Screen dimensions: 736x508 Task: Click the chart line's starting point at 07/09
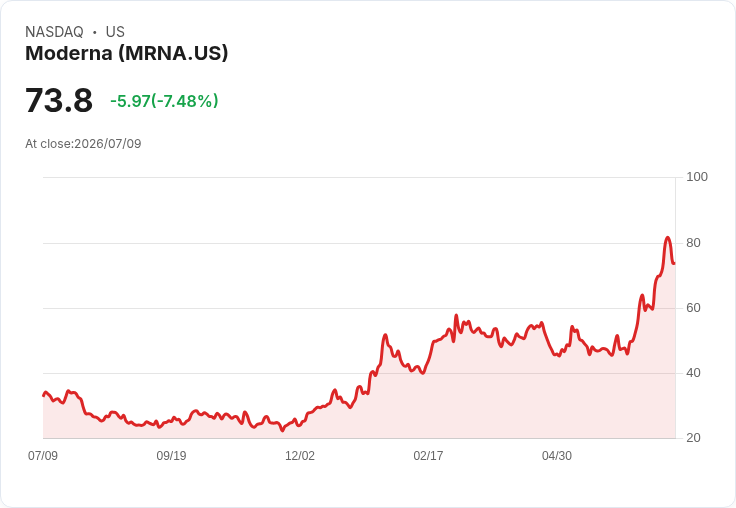pyautogui.click(x=44, y=395)
